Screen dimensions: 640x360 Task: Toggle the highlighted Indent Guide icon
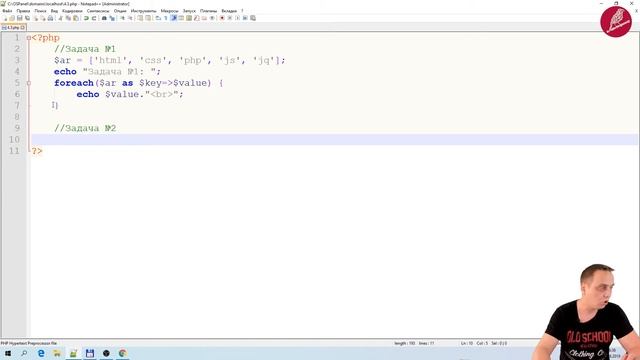(x=173, y=18)
